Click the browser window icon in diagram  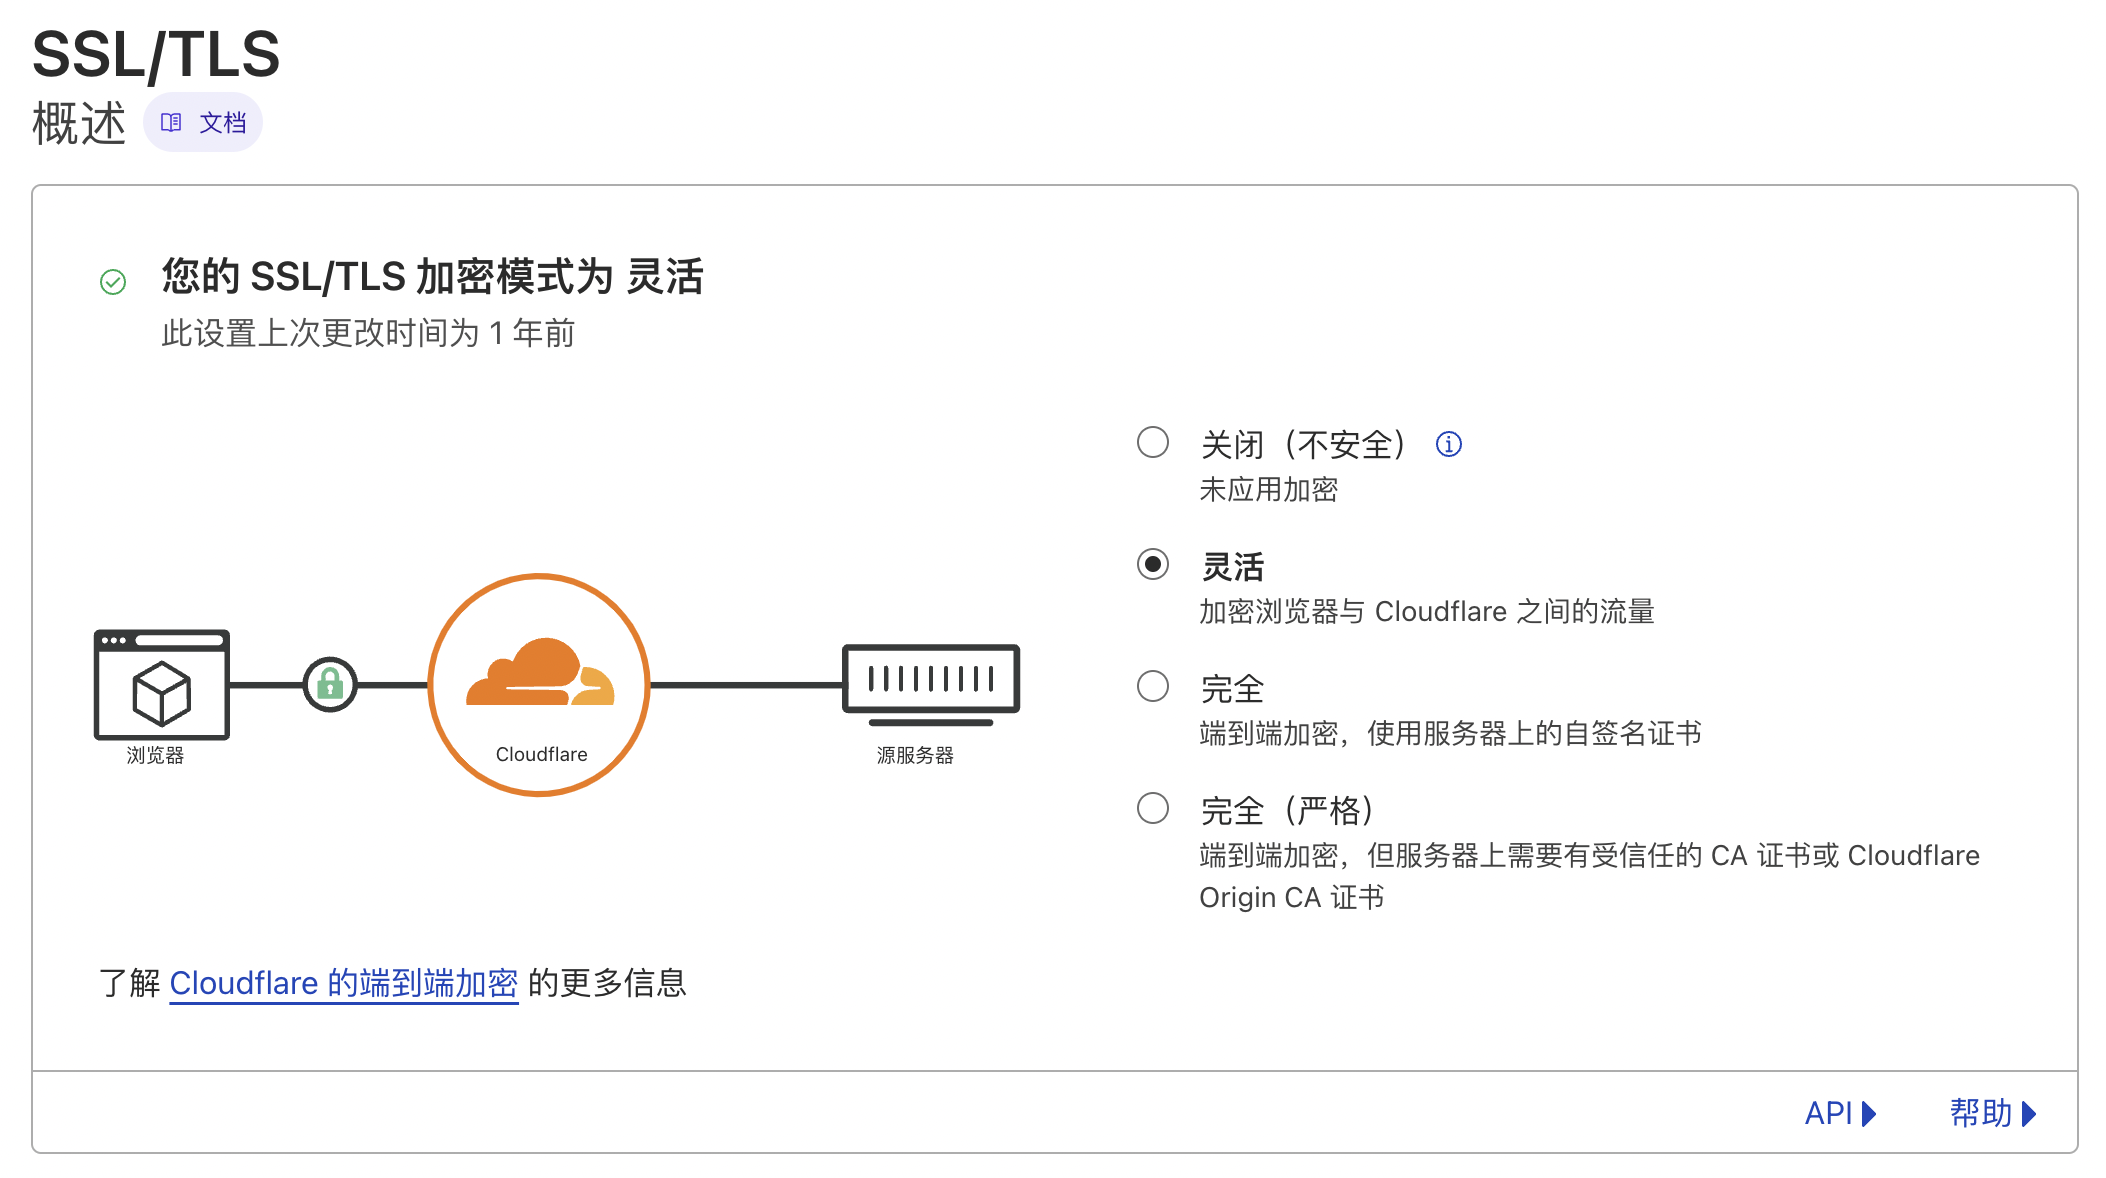(x=162, y=684)
